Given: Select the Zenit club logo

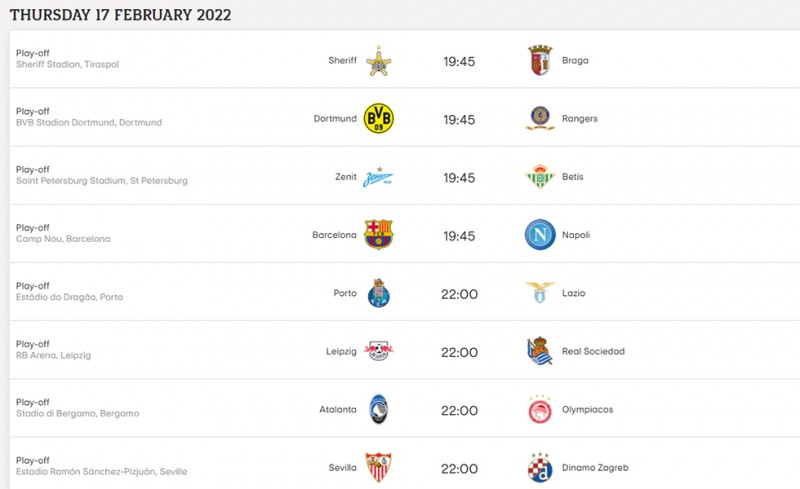Looking at the screenshot, I should pyautogui.click(x=378, y=177).
